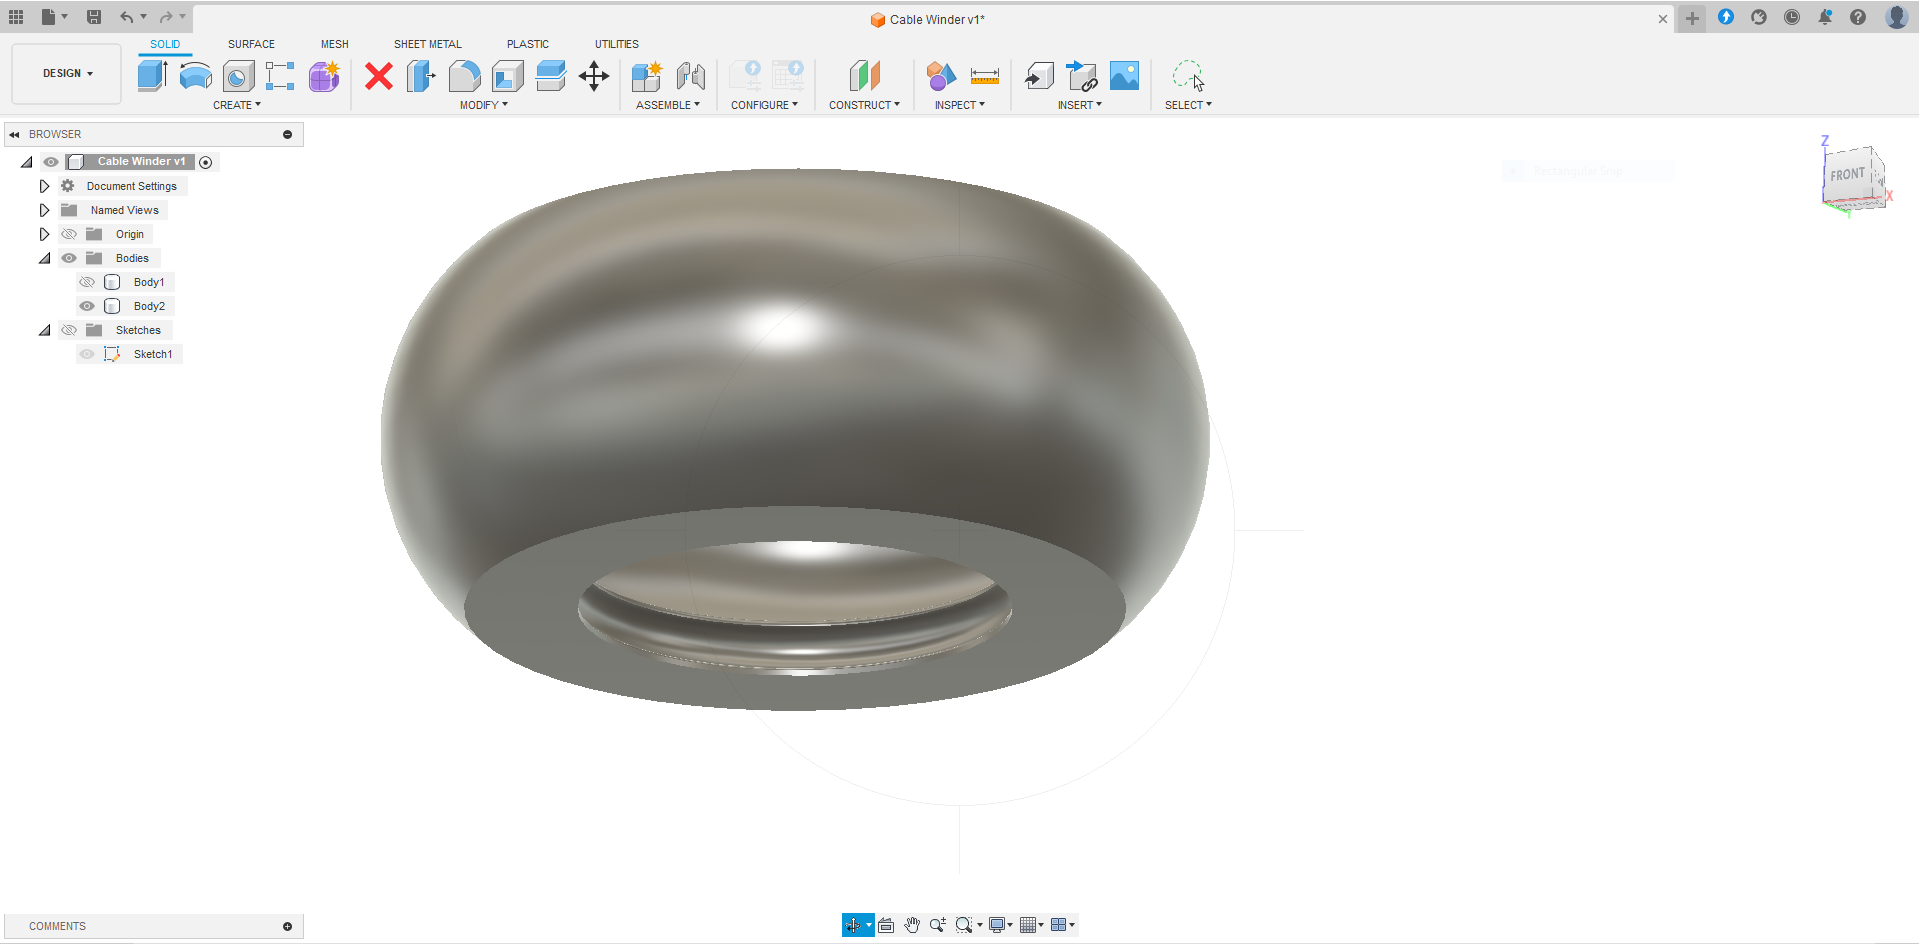The image size is (1919, 944).
Task: Open the INSPECT dropdown menu
Action: (960, 105)
